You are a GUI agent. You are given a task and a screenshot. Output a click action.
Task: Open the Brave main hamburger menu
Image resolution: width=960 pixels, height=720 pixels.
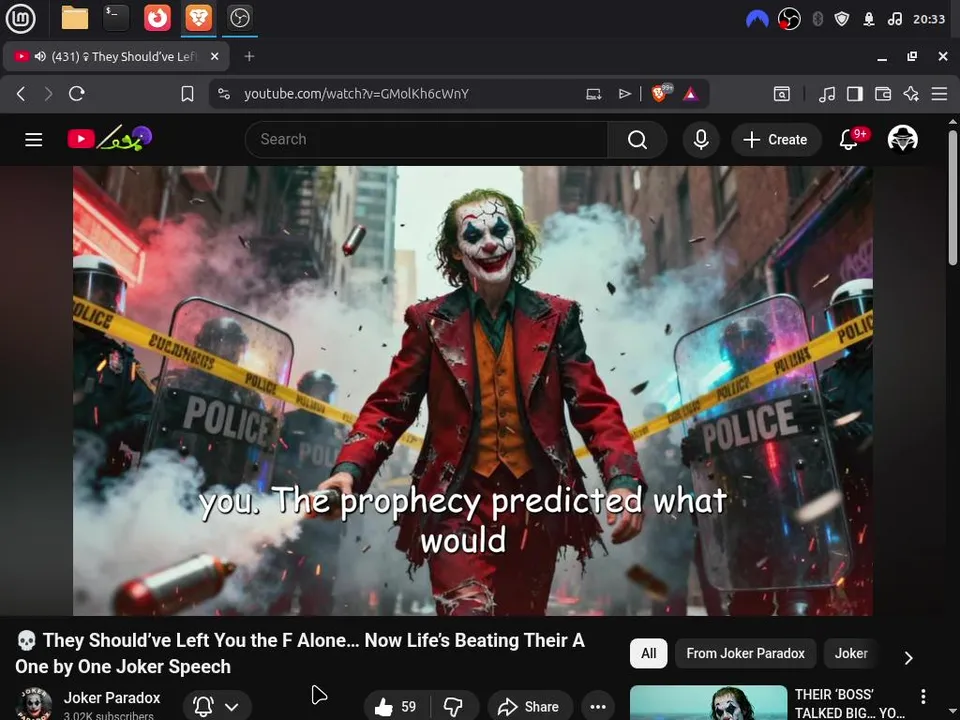tap(939, 94)
